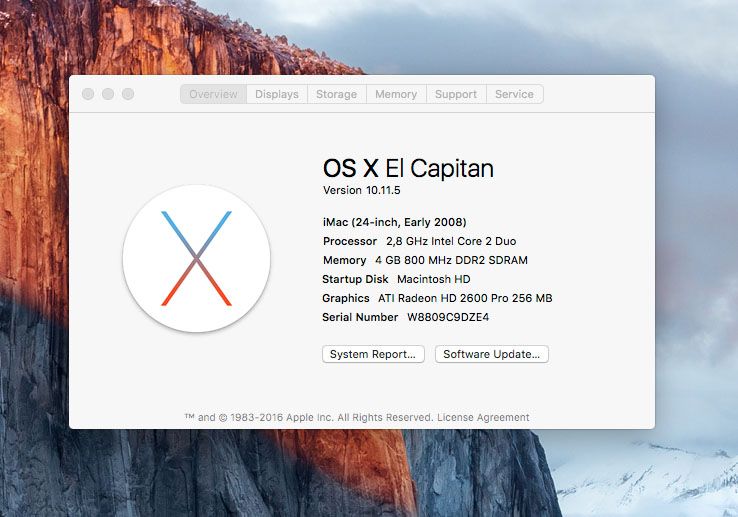Select the serial number W8809C9DZE4
Screen dimensions: 738x517
[x=448, y=317]
